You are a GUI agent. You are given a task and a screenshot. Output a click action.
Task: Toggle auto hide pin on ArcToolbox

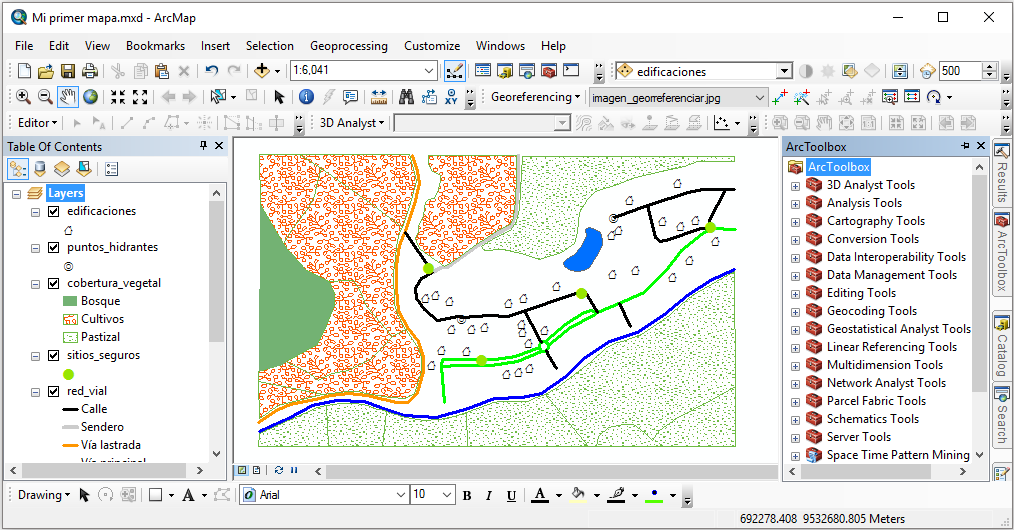pos(965,146)
